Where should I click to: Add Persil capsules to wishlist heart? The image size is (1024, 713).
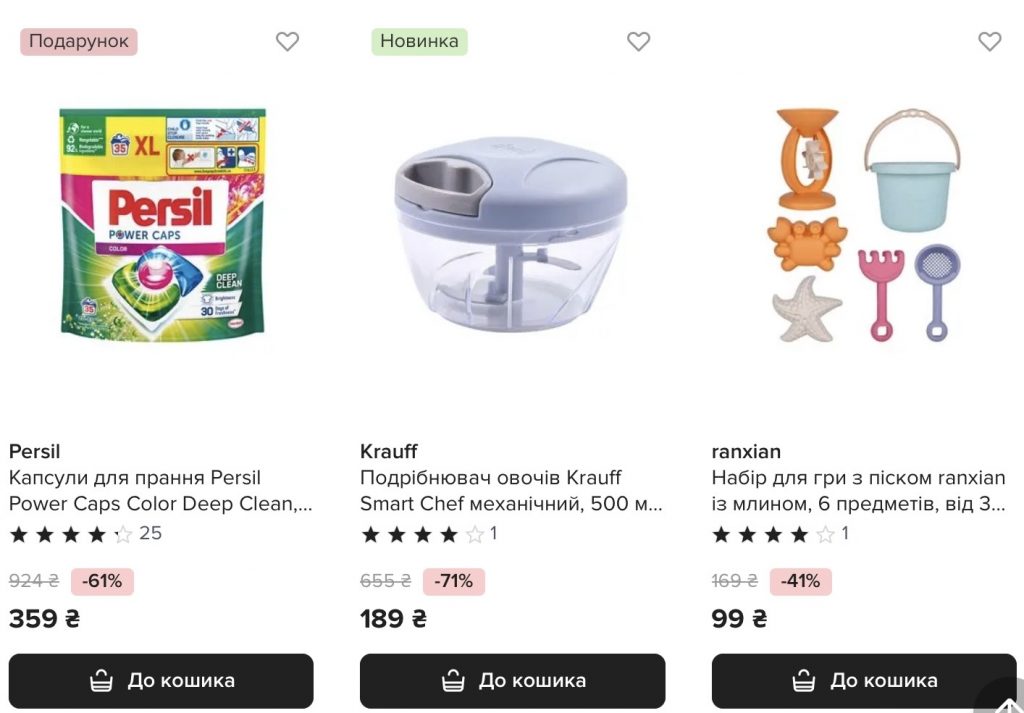287,42
